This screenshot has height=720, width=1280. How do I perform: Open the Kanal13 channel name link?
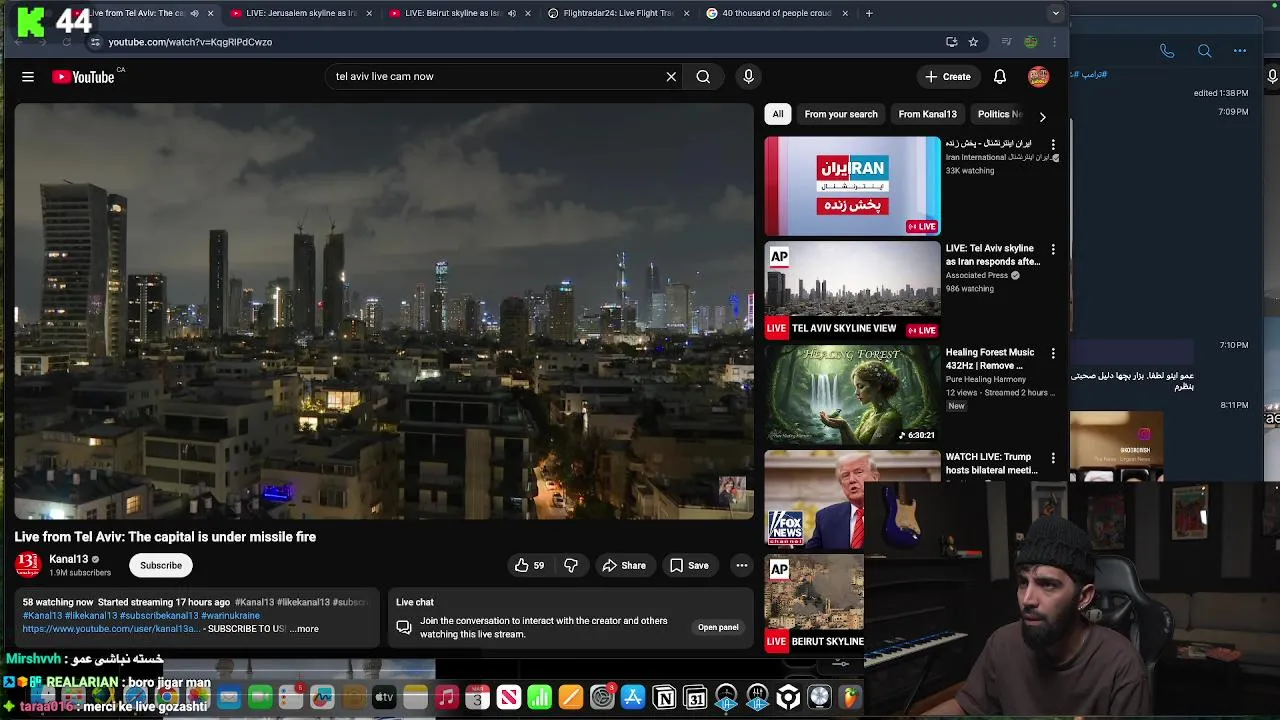click(x=69, y=559)
